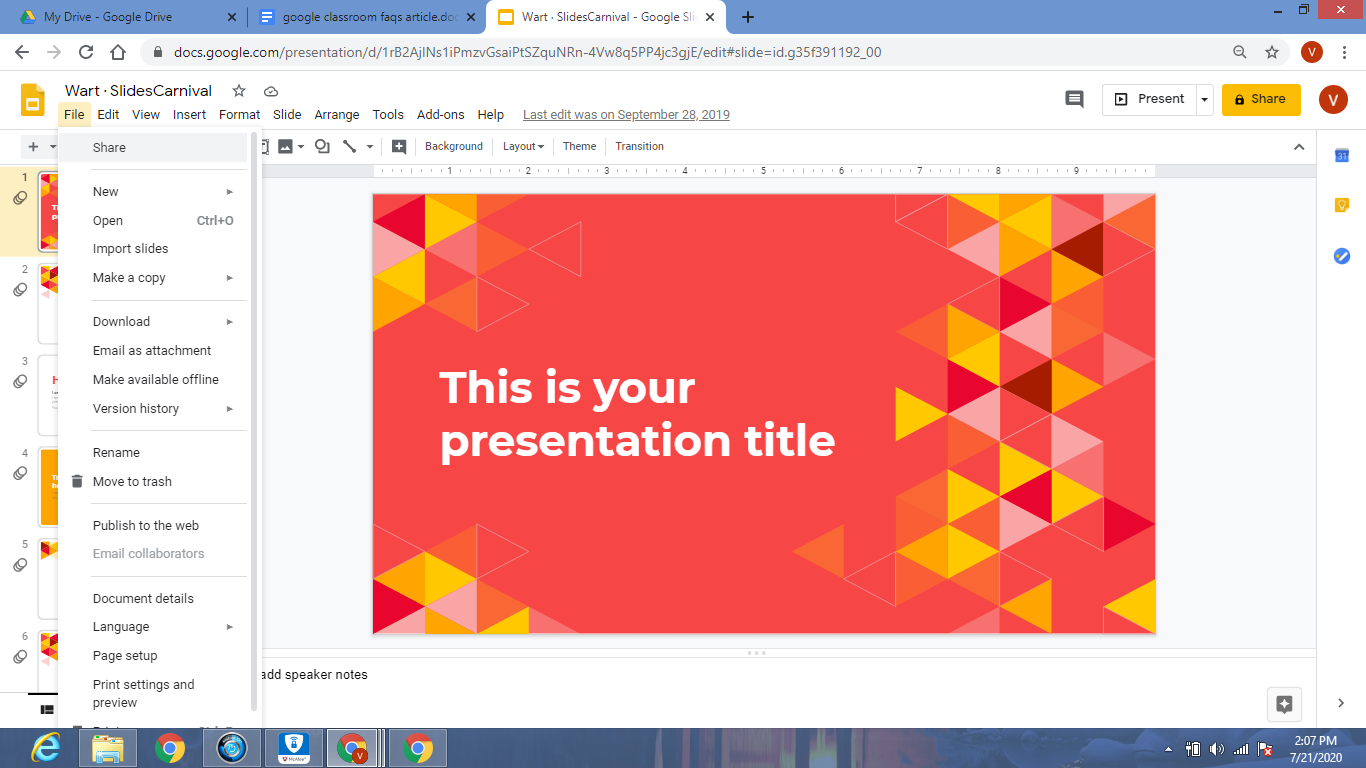1366x768 pixels.
Task: Choose Publish to the web
Action: point(152,526)
